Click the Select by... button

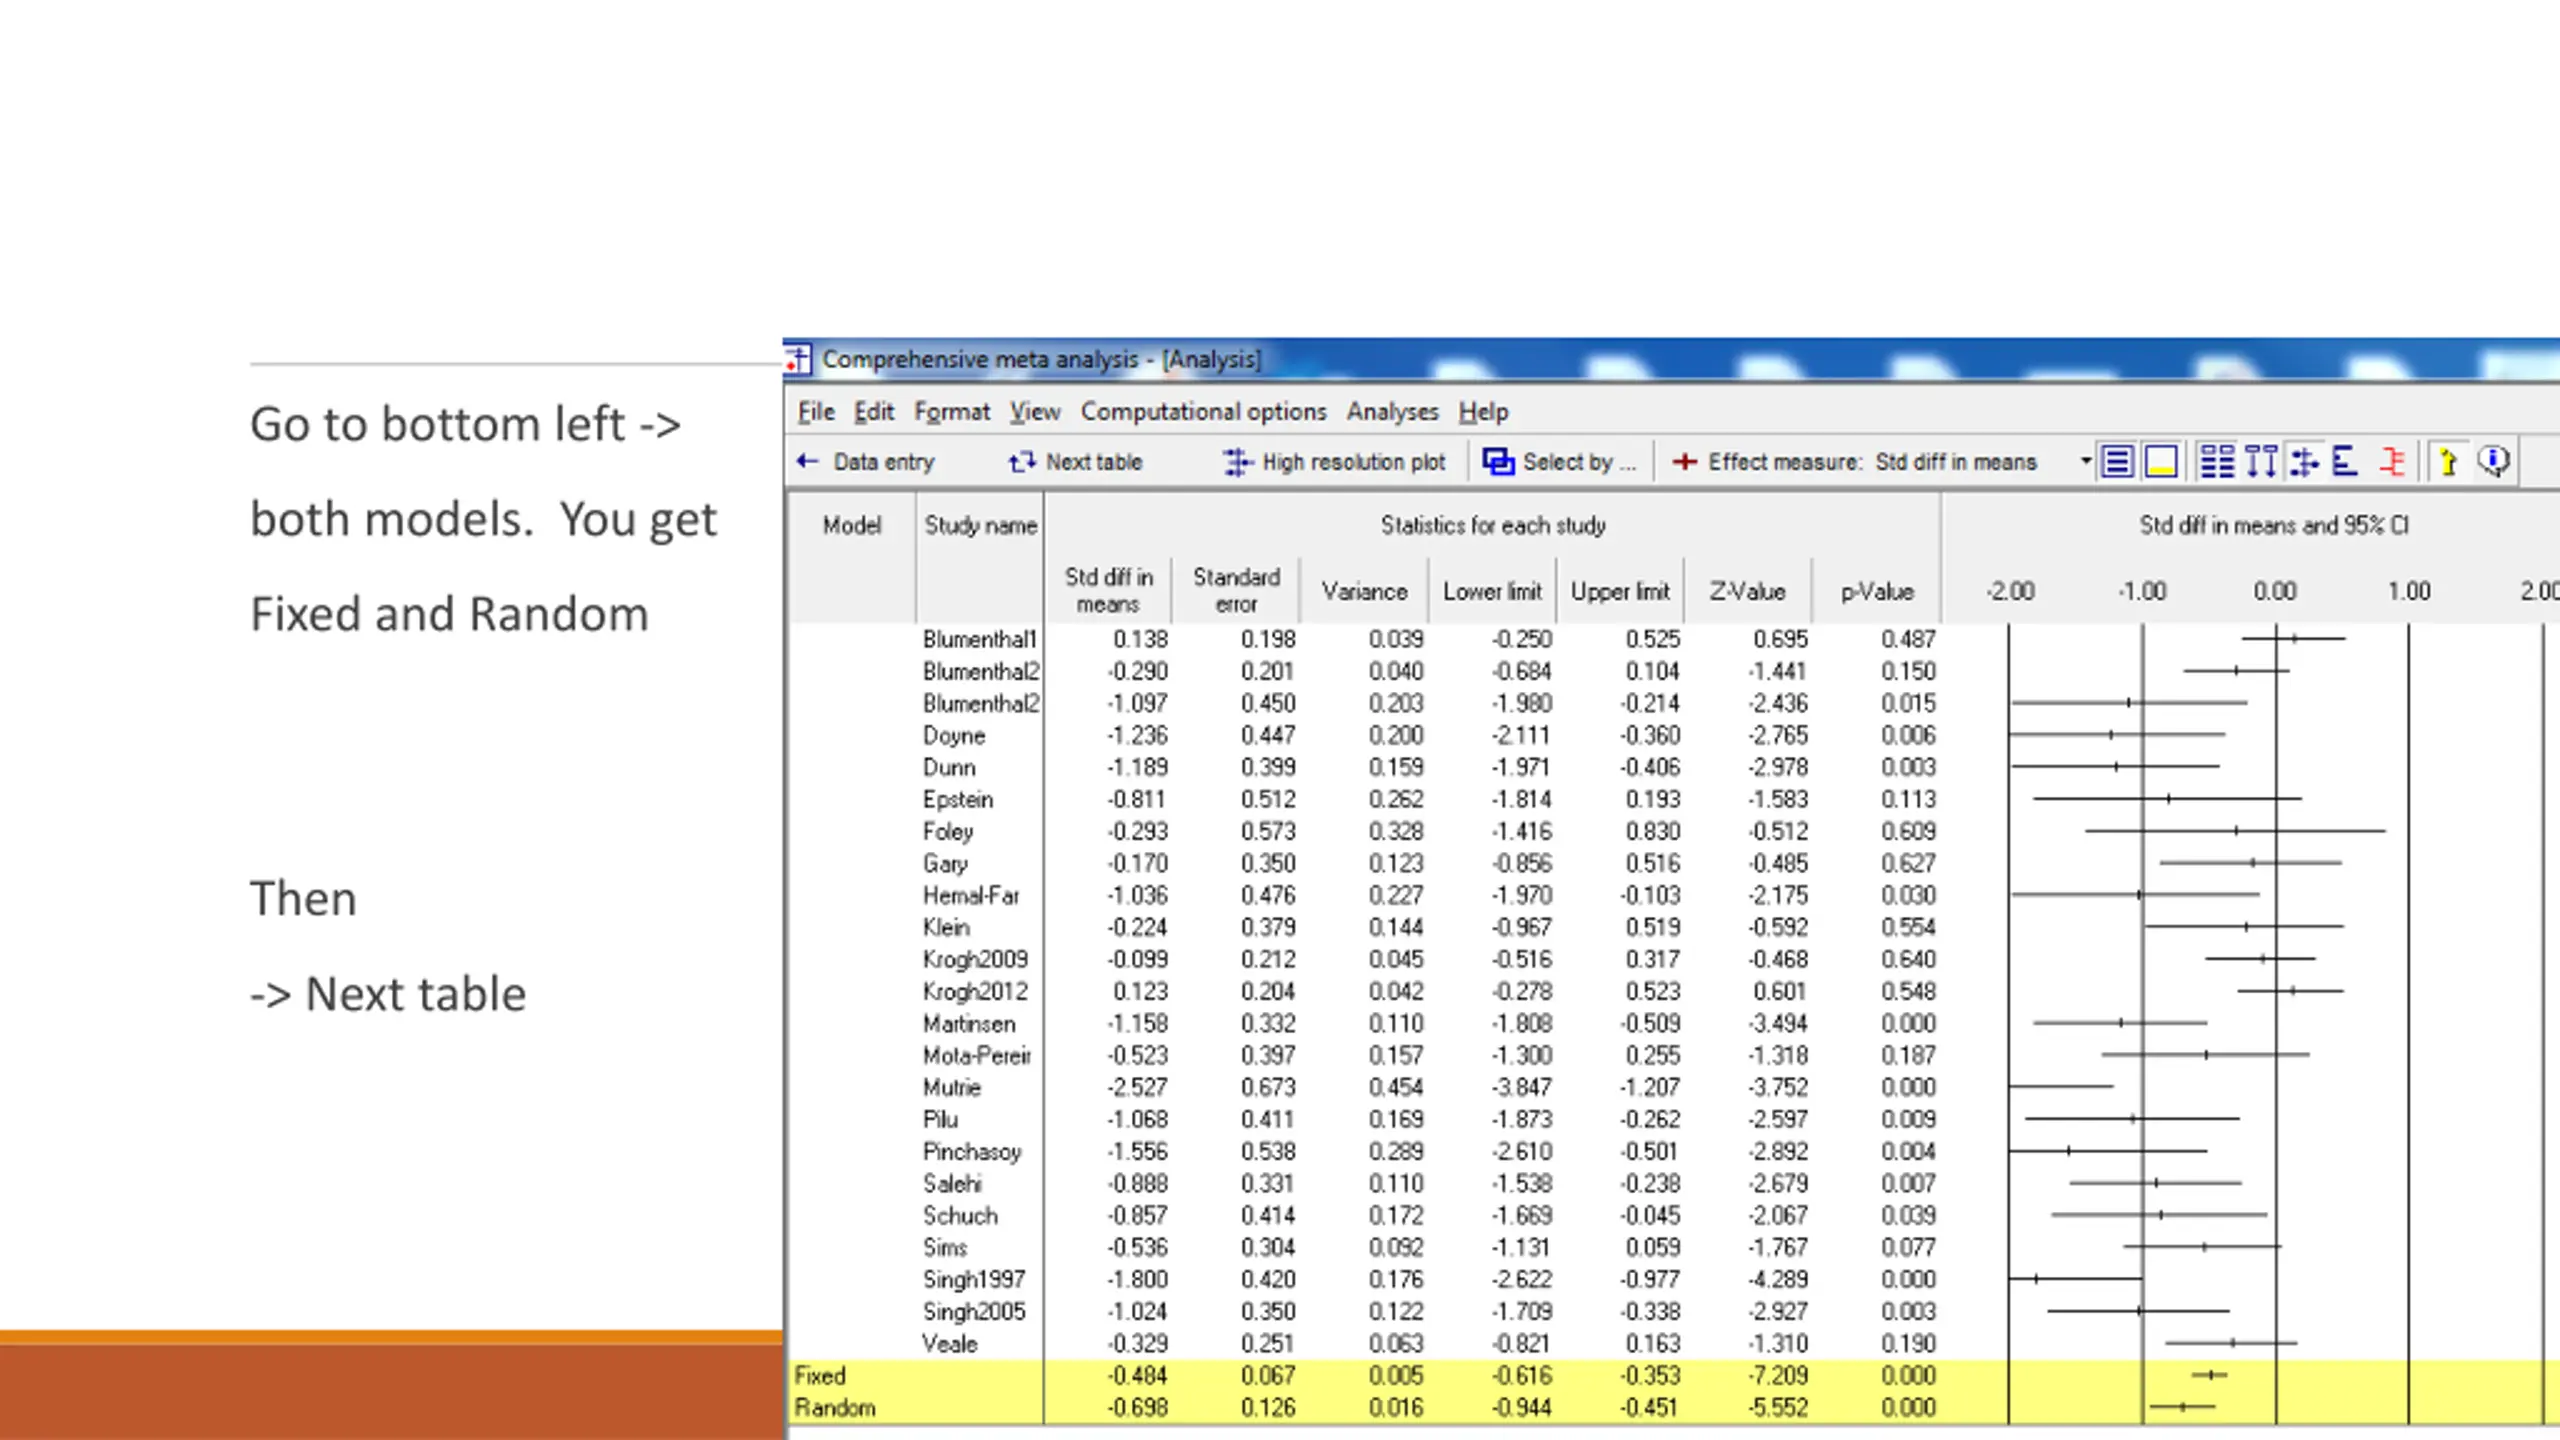pyautogui.click(x=1558, y=462)
